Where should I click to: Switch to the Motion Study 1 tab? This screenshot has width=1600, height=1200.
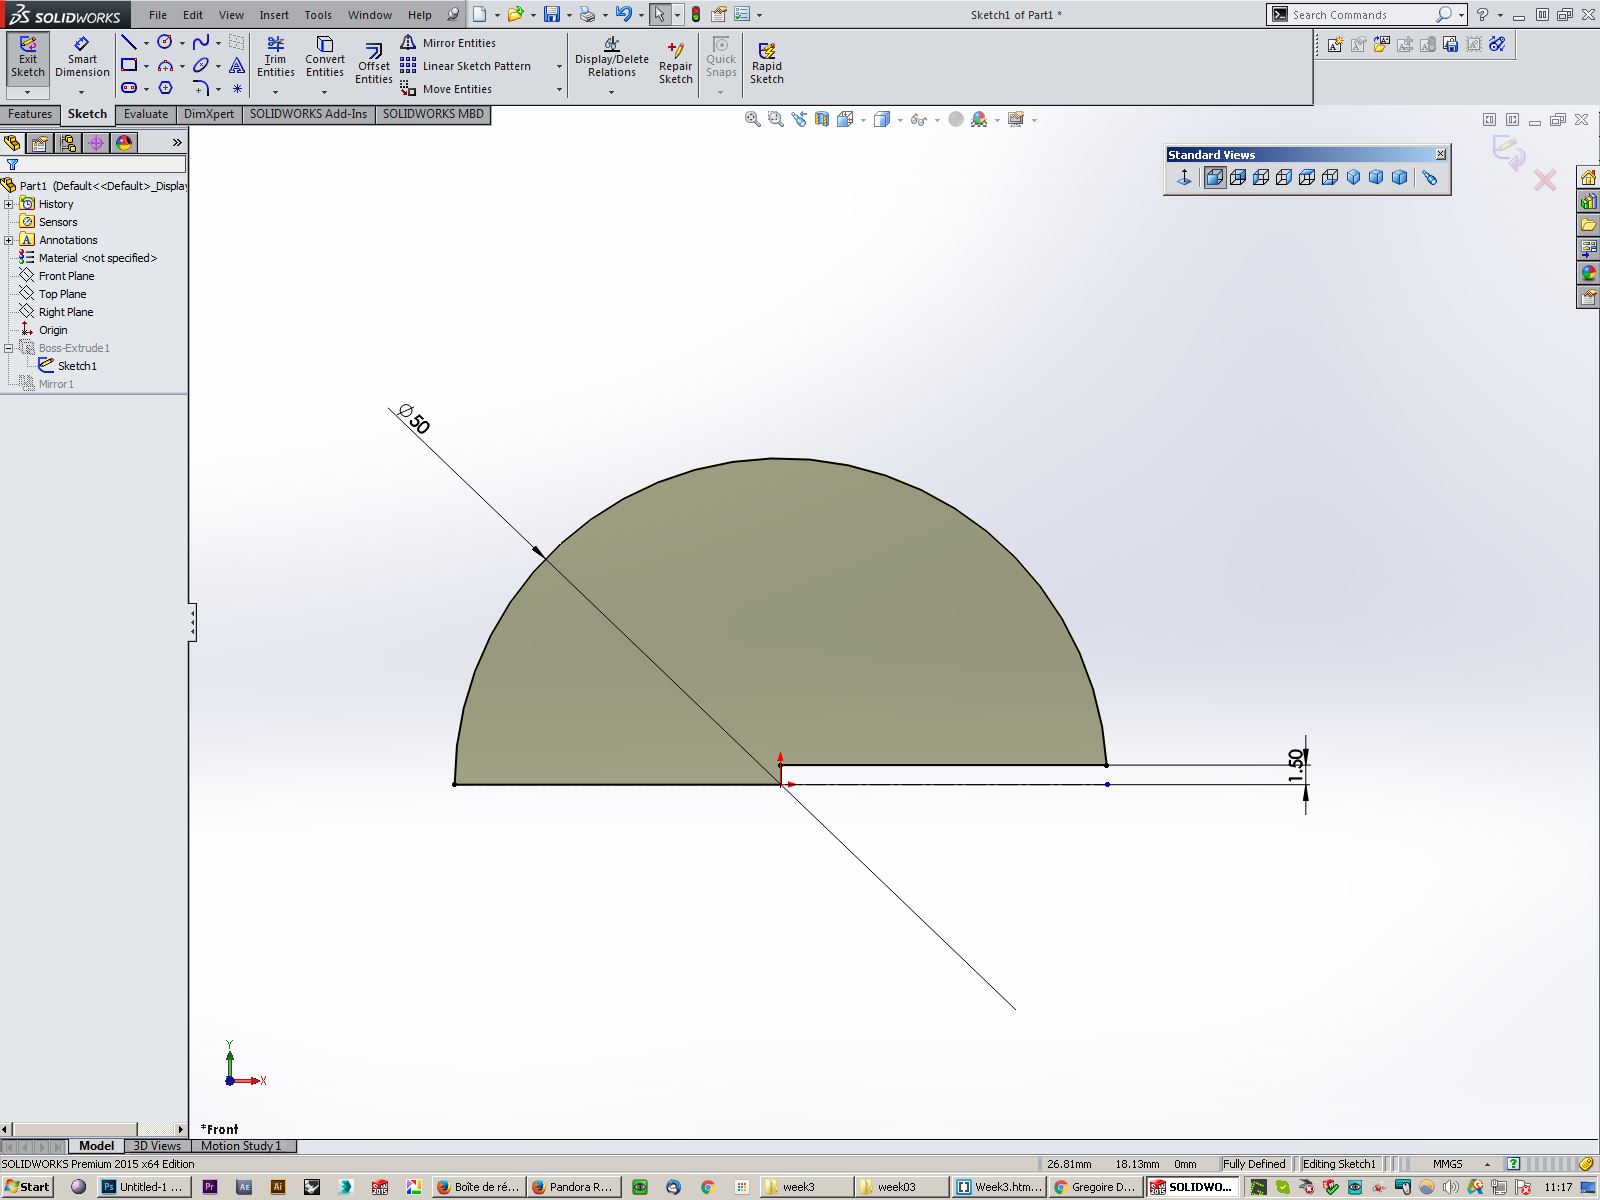[x=241, y=1146]
